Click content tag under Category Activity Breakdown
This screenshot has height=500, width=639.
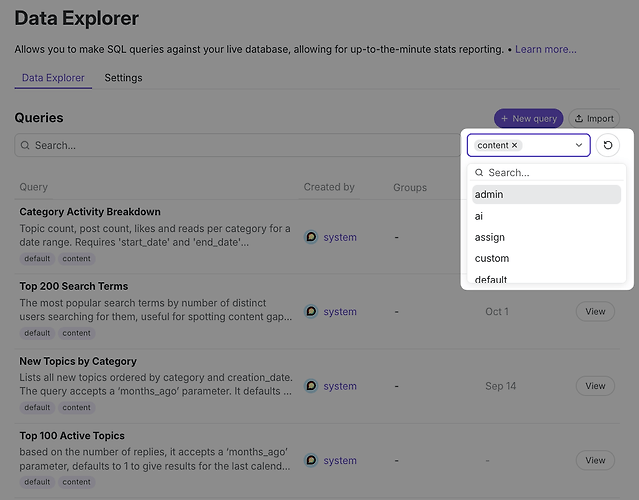tap(77, 259)
